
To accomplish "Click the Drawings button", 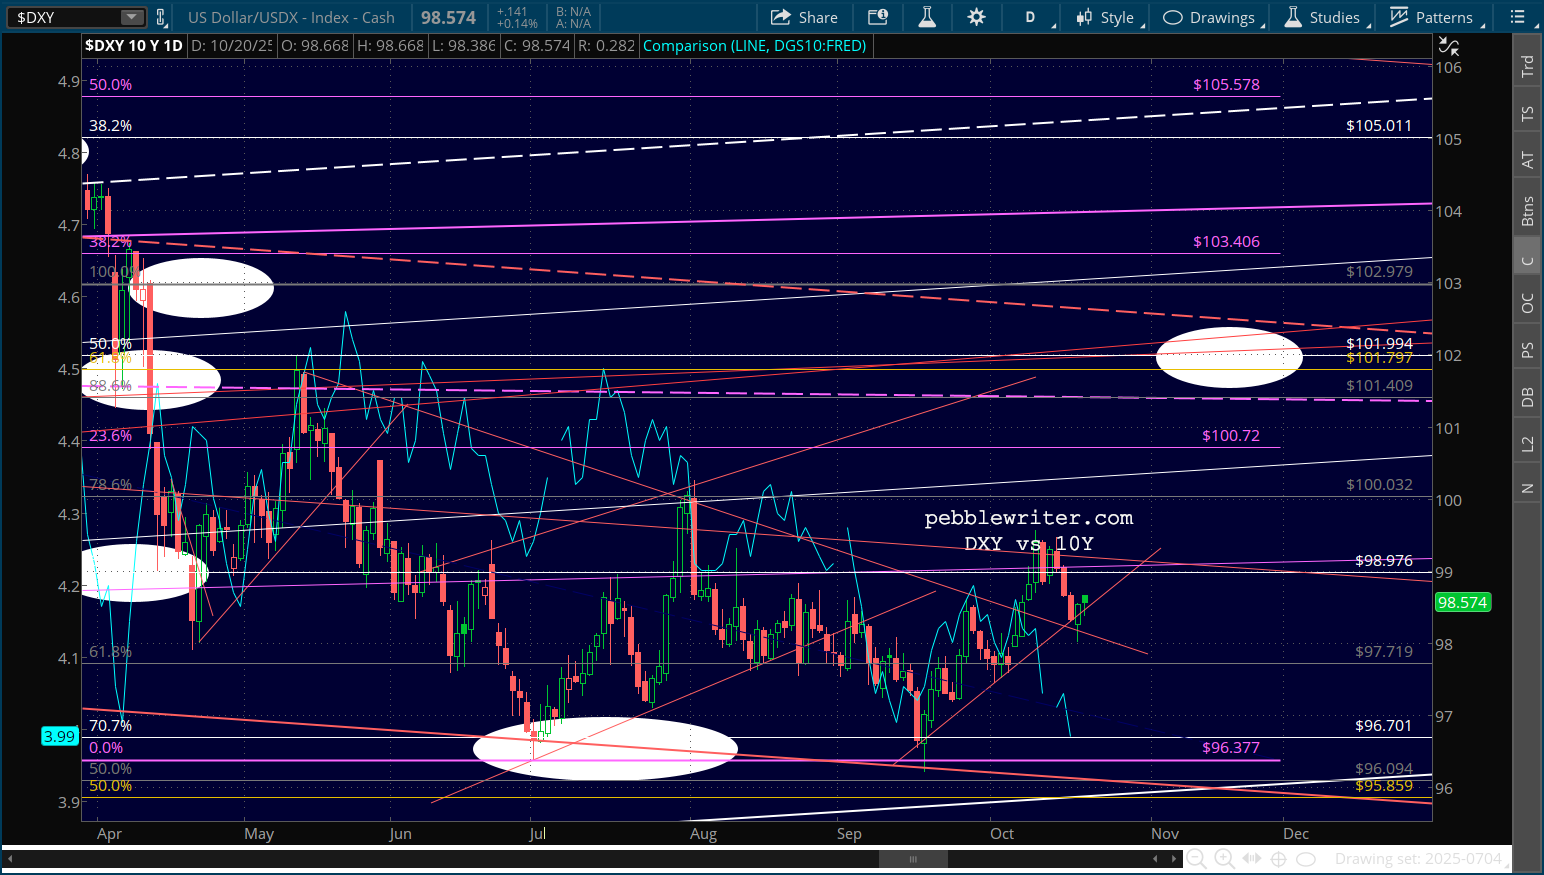I will [1210, 17].
